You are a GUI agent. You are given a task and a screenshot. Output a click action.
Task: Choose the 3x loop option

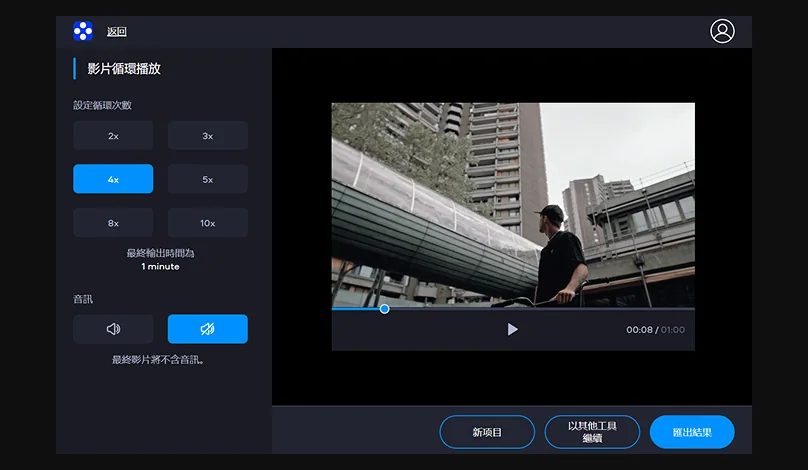tap(207, 136)
